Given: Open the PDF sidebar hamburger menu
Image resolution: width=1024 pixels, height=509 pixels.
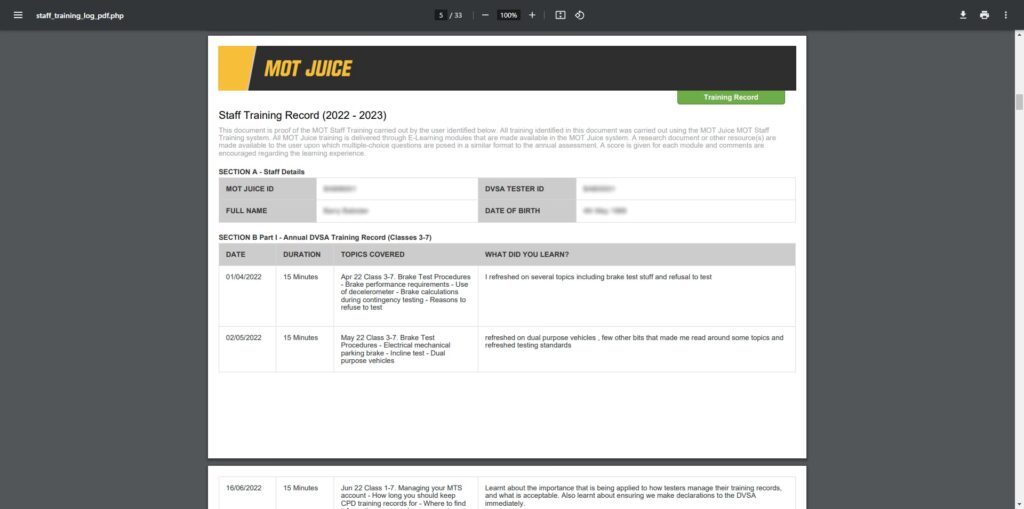Looking at the screenshot, I should pos(17,15).
